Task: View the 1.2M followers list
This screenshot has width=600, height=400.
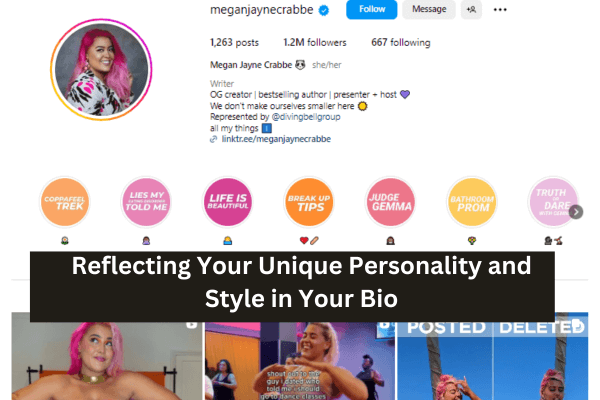Action: [x=315, y=42]
